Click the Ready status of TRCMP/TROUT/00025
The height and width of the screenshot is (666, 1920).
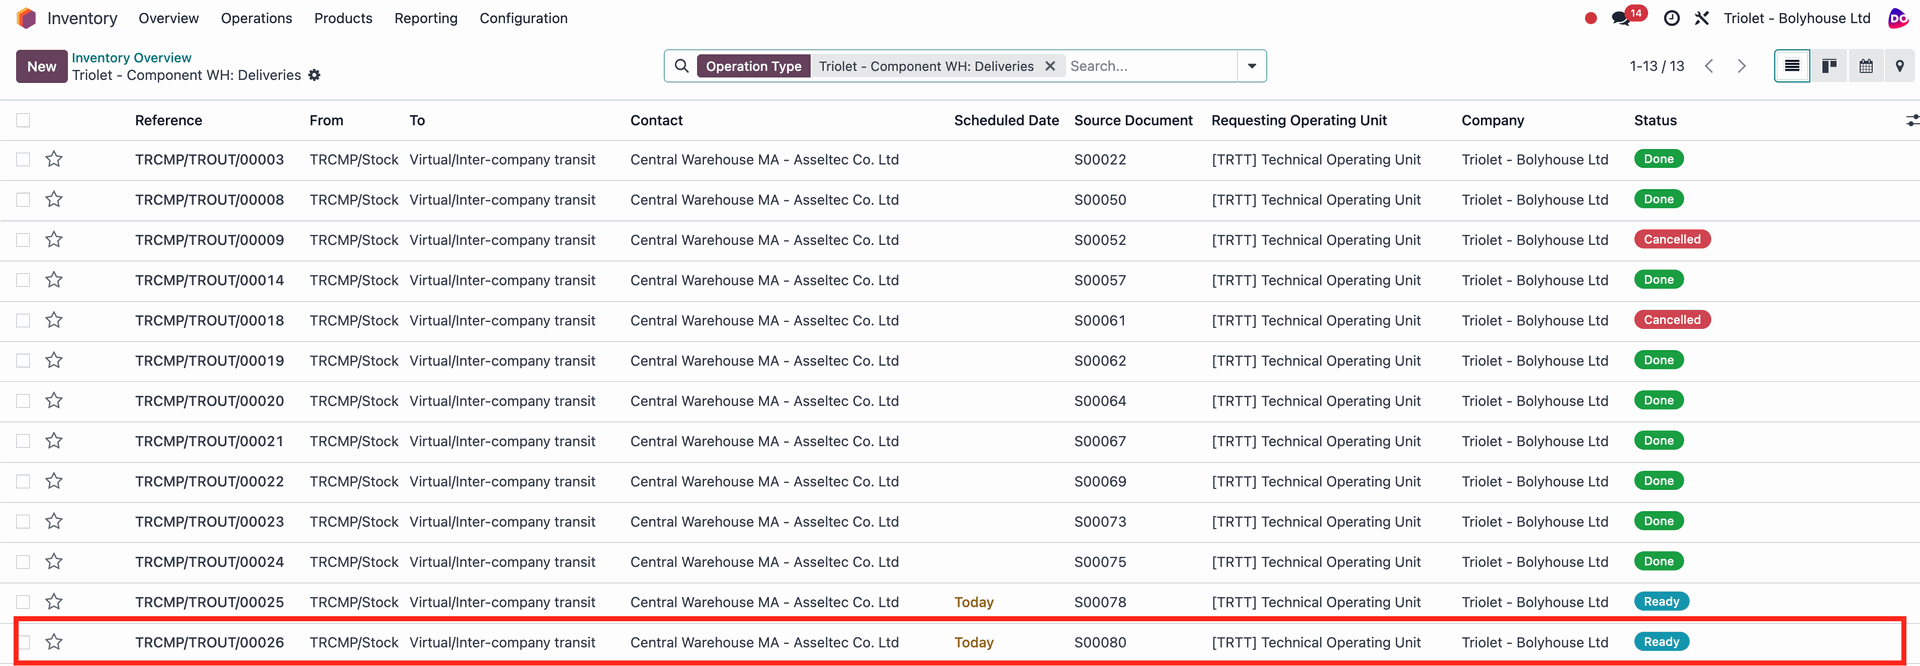click(x=1661, y=602)
